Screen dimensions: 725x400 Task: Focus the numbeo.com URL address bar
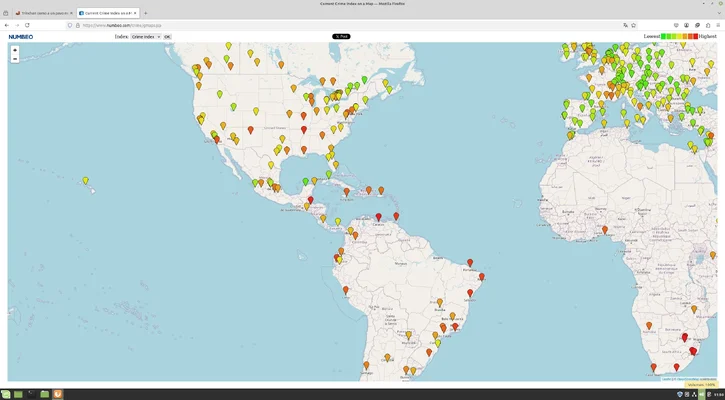351,25
